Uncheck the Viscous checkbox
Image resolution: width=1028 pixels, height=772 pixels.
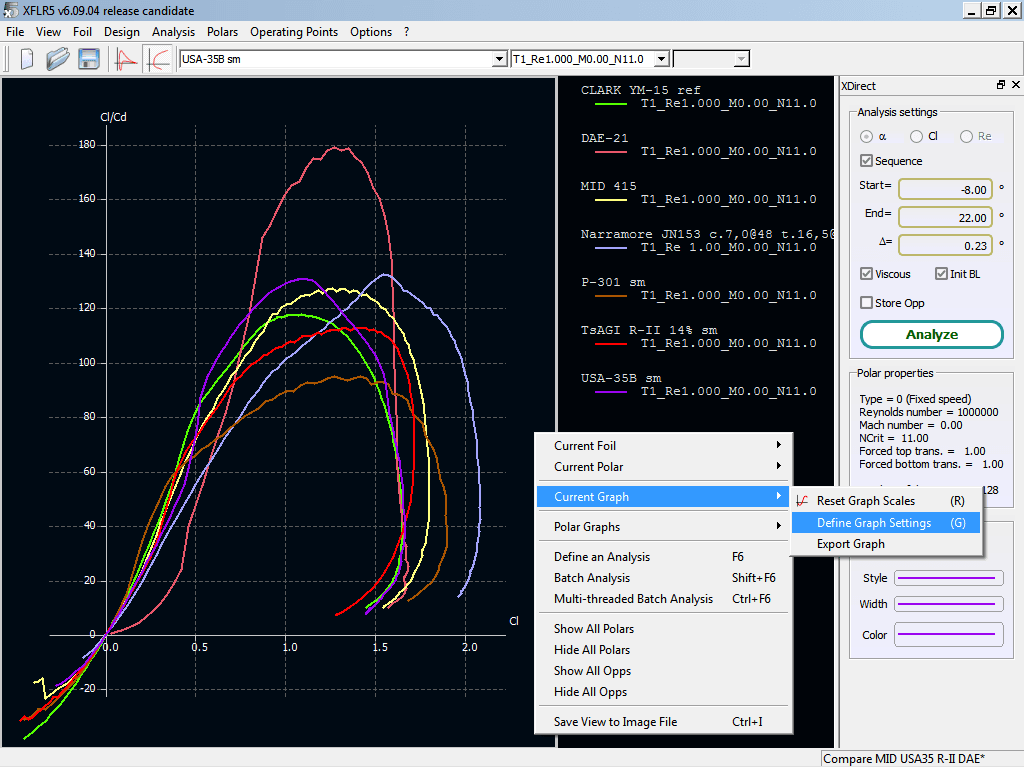click(867, 274)
